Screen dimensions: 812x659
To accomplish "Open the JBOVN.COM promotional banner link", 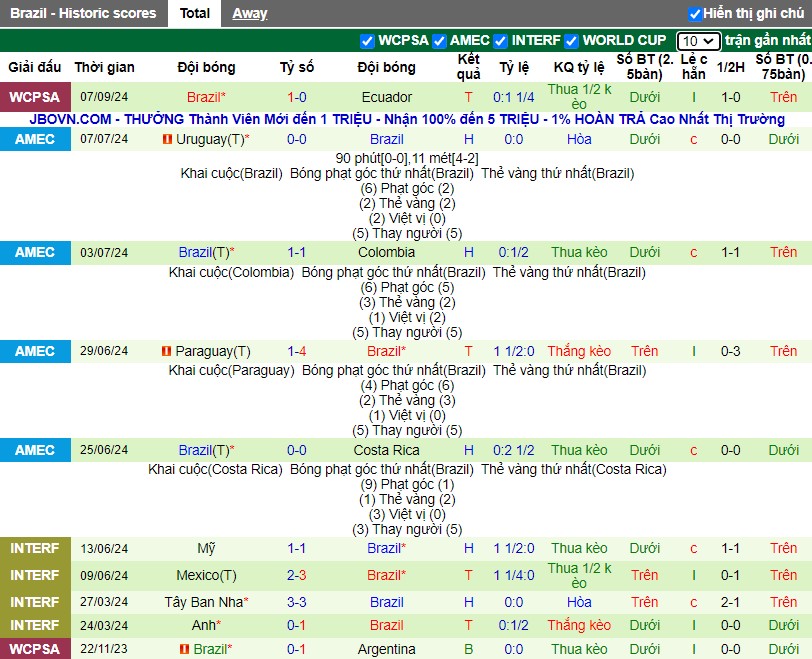I will pyautogui.click(x=407, y=120).
